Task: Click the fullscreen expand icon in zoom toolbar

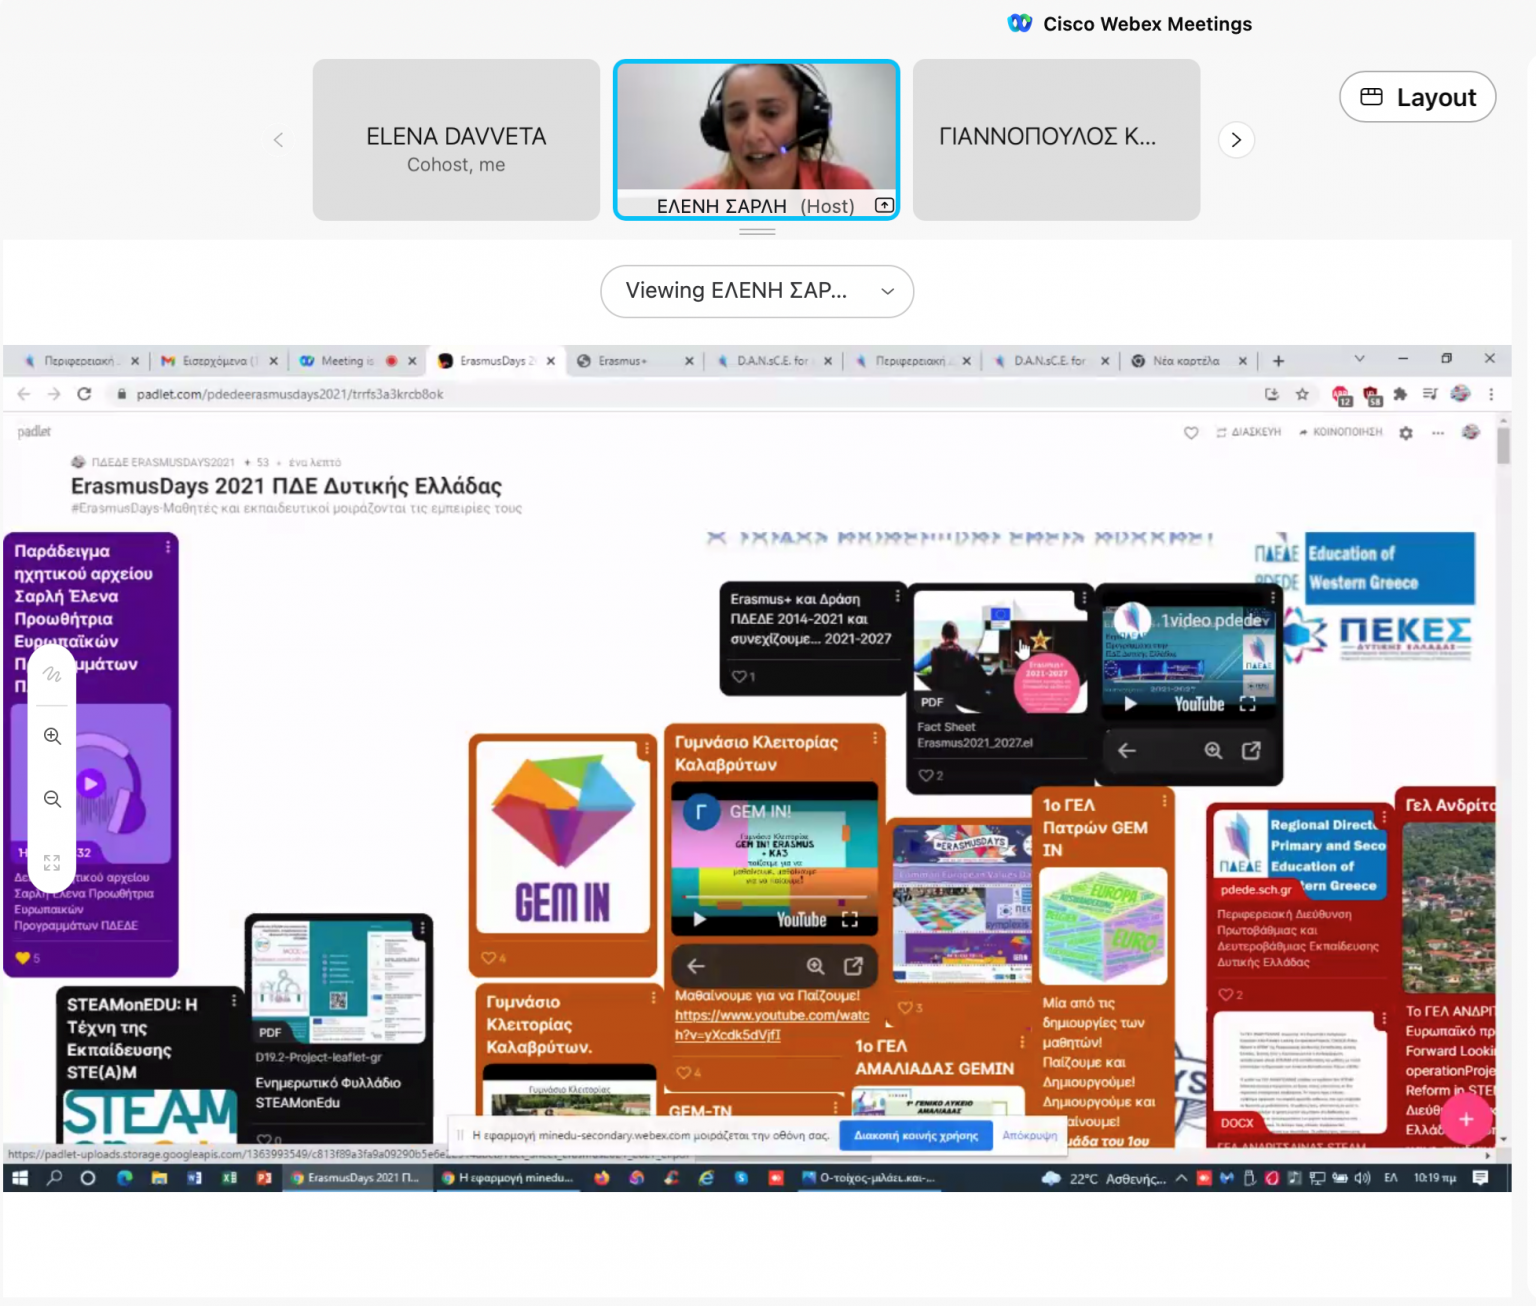Action: [52, 862]
